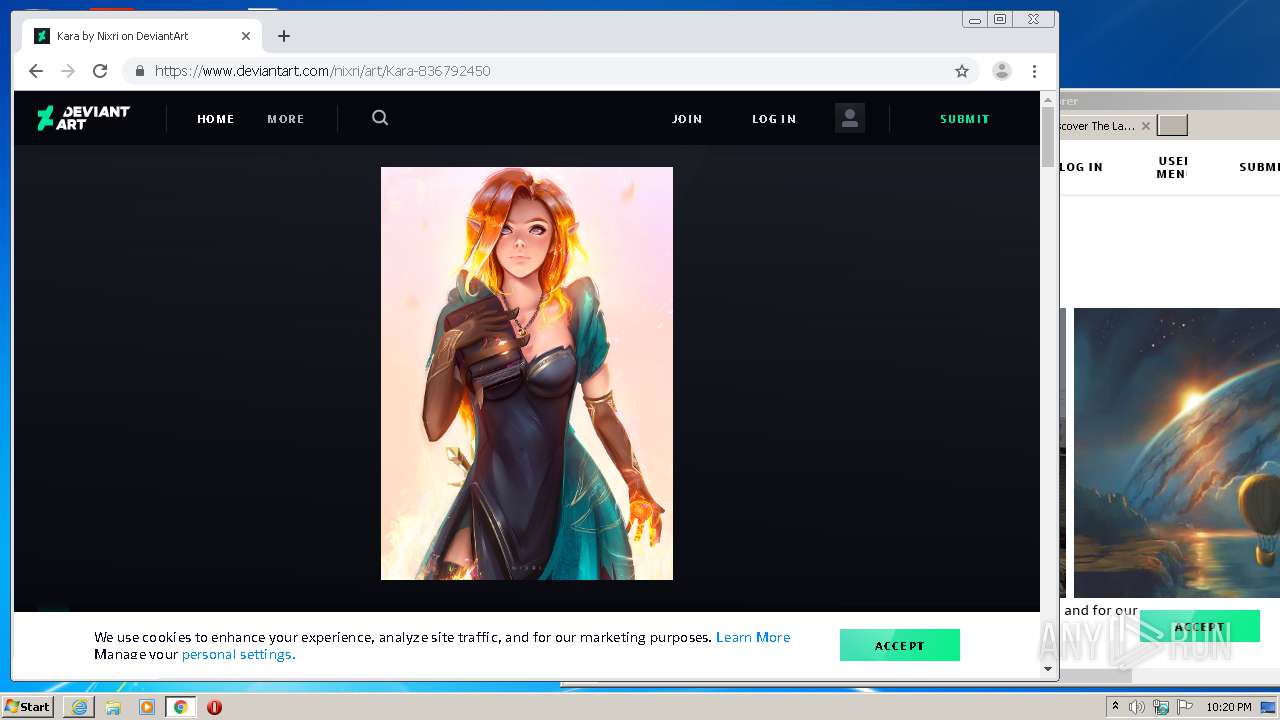Open Learn More cookie link
The height and width of the screenshot is (720, 1280).
point(753,637)
